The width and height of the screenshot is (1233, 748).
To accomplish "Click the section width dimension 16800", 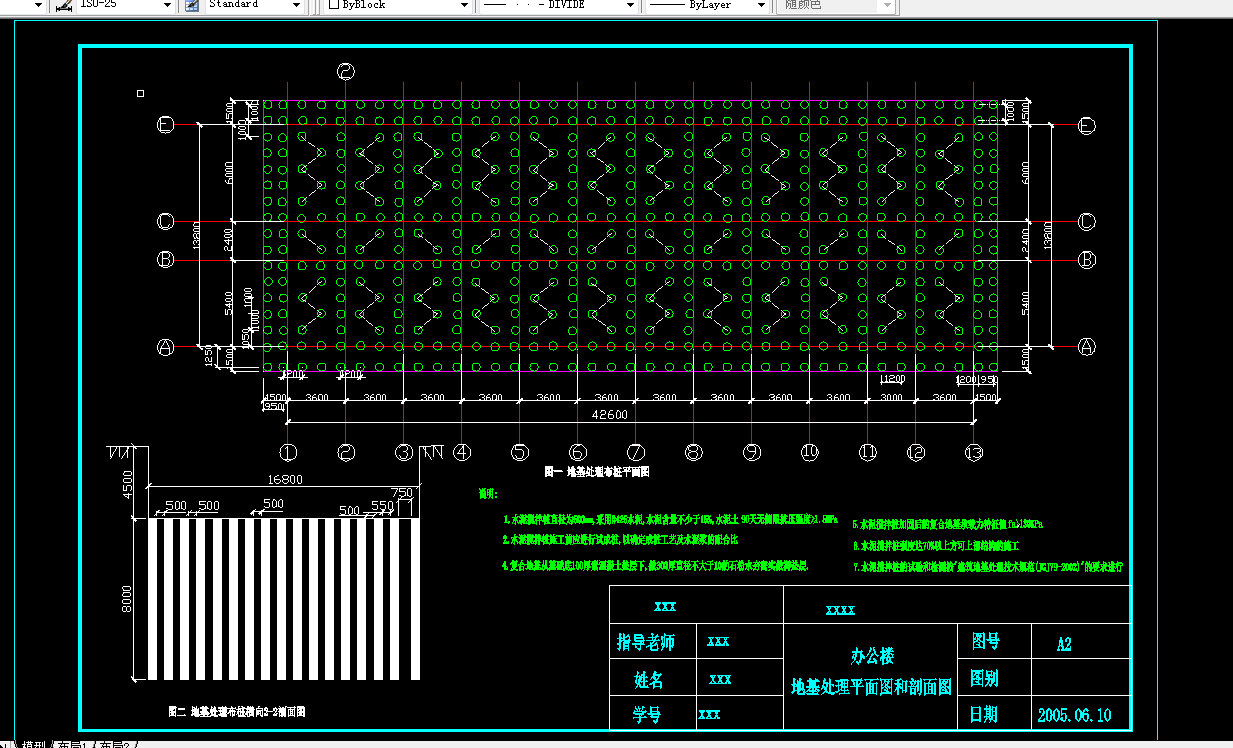I will click(x=284, y=479).
